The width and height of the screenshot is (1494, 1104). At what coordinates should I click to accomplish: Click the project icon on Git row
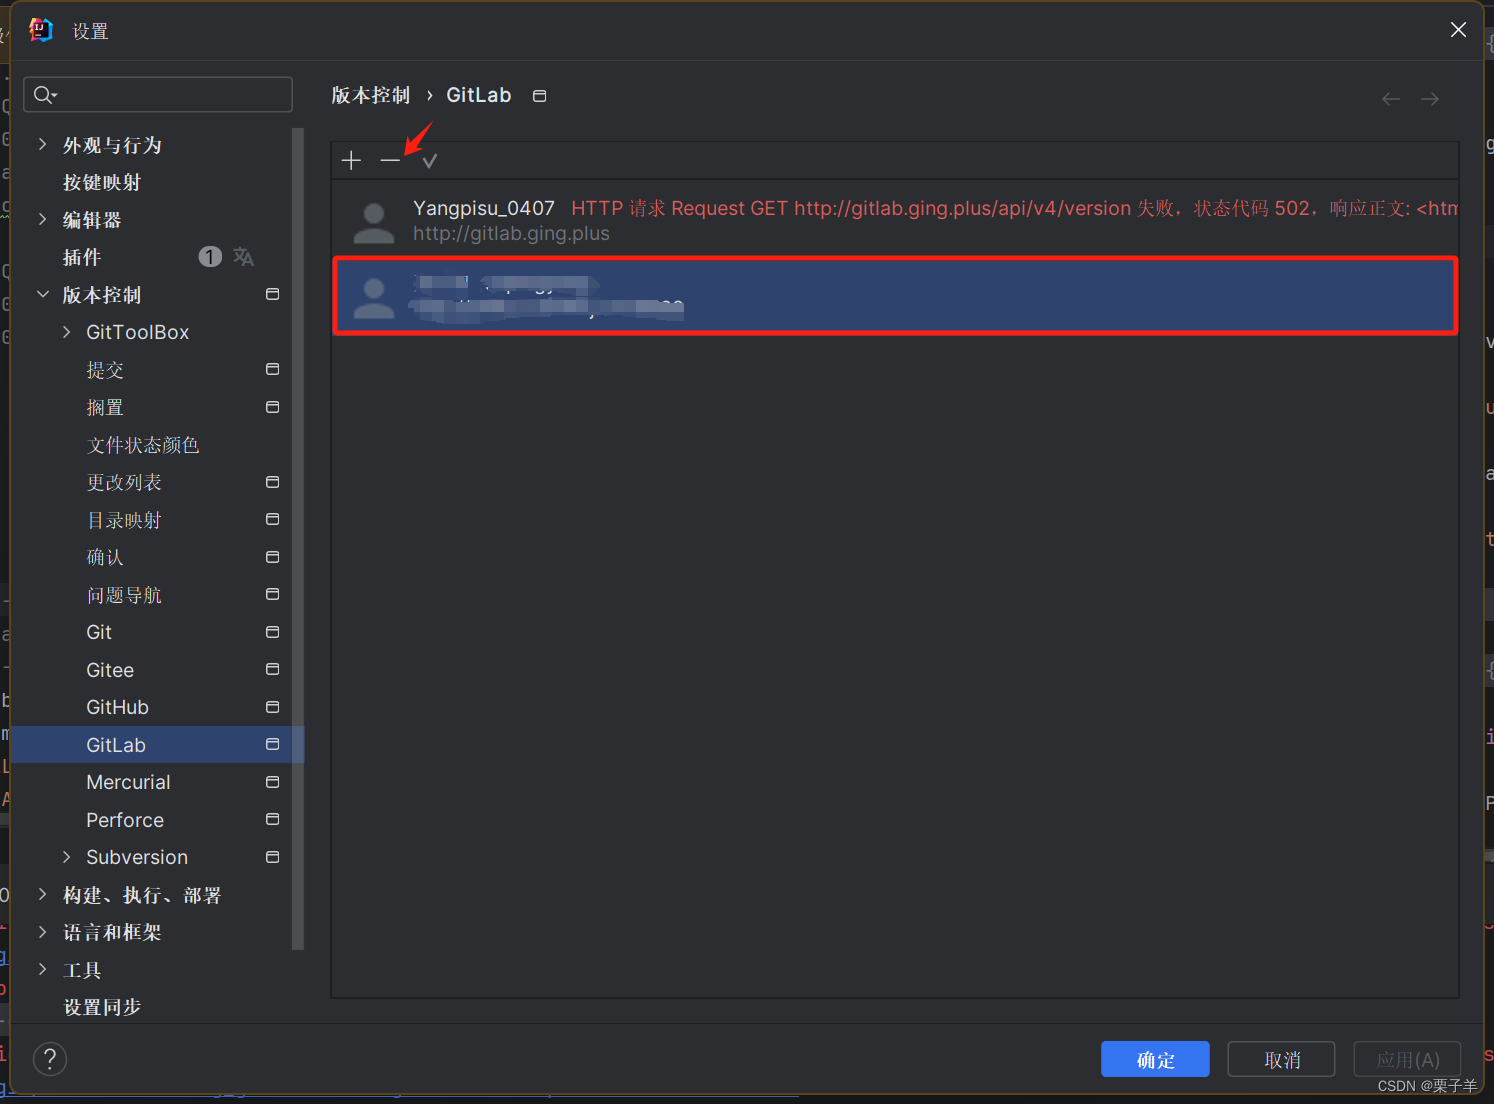click(x=272, y=632)
